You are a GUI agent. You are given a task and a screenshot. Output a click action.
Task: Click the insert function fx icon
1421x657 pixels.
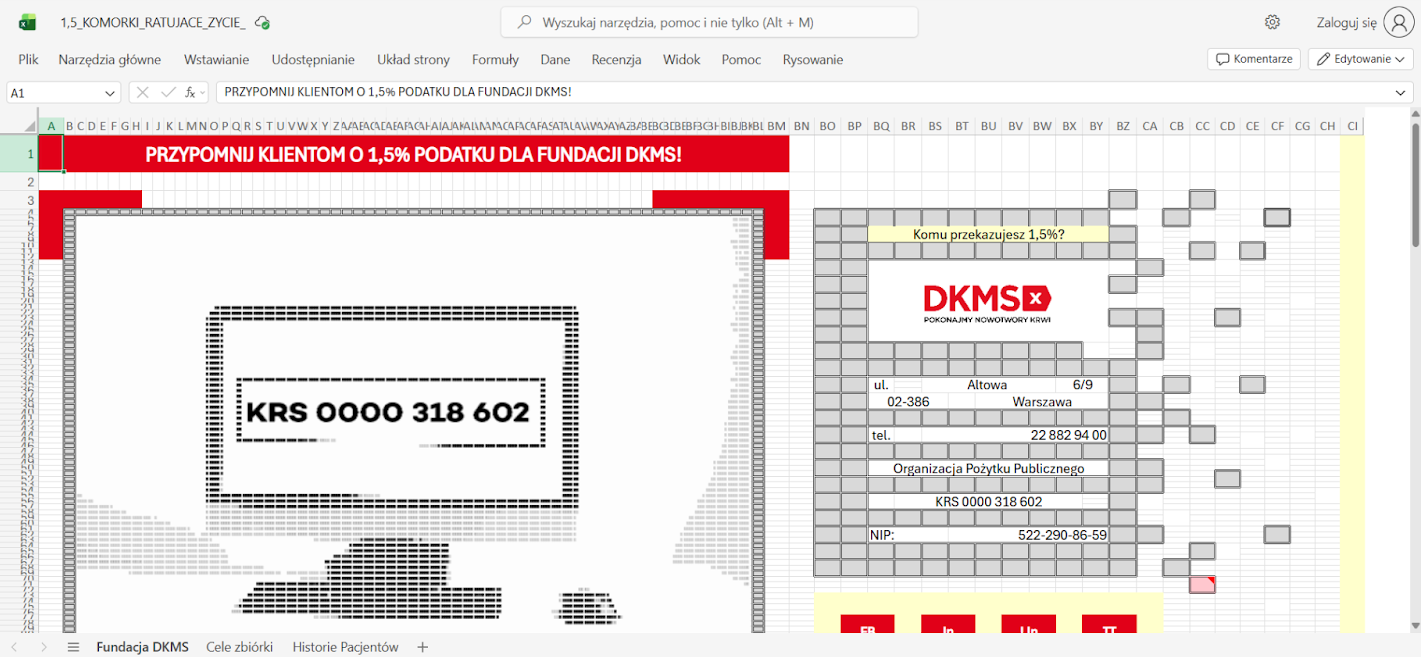tap(190, 92)
